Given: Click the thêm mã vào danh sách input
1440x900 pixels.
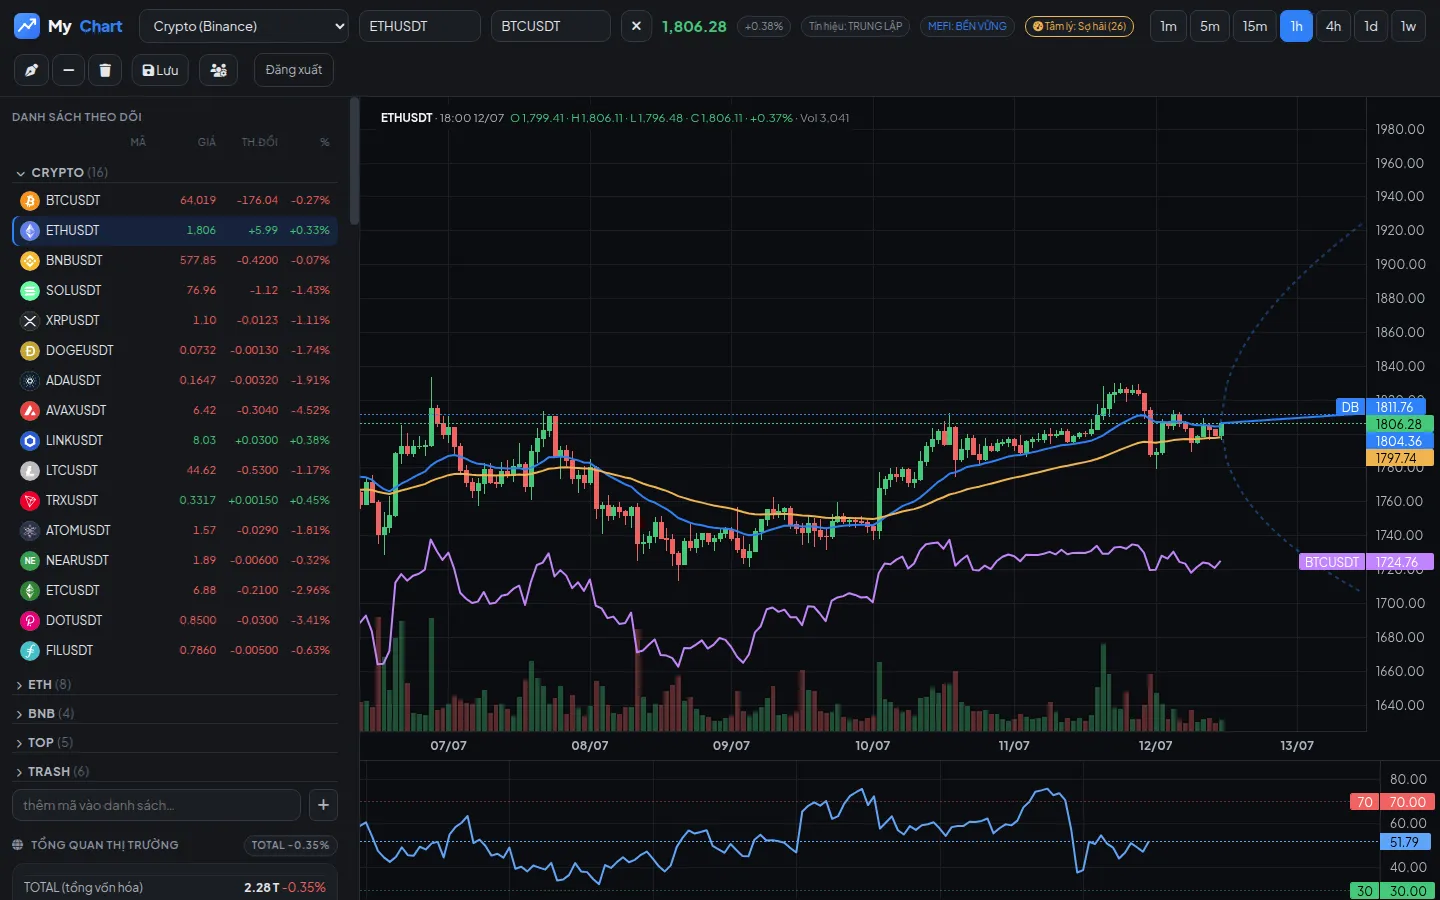Looking at the screenshot, I should 156,805.
